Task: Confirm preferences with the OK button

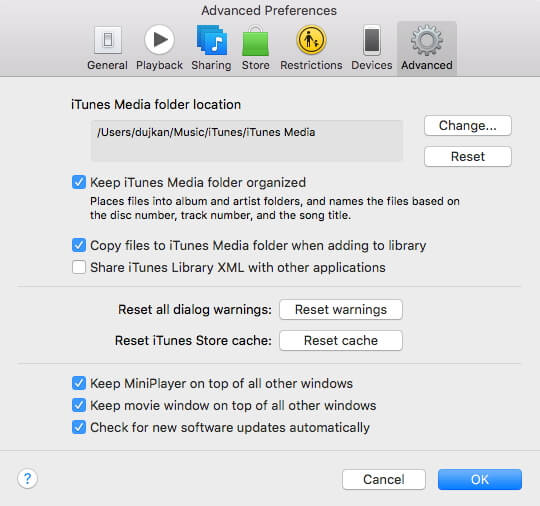Action: [x=480, y=479]
